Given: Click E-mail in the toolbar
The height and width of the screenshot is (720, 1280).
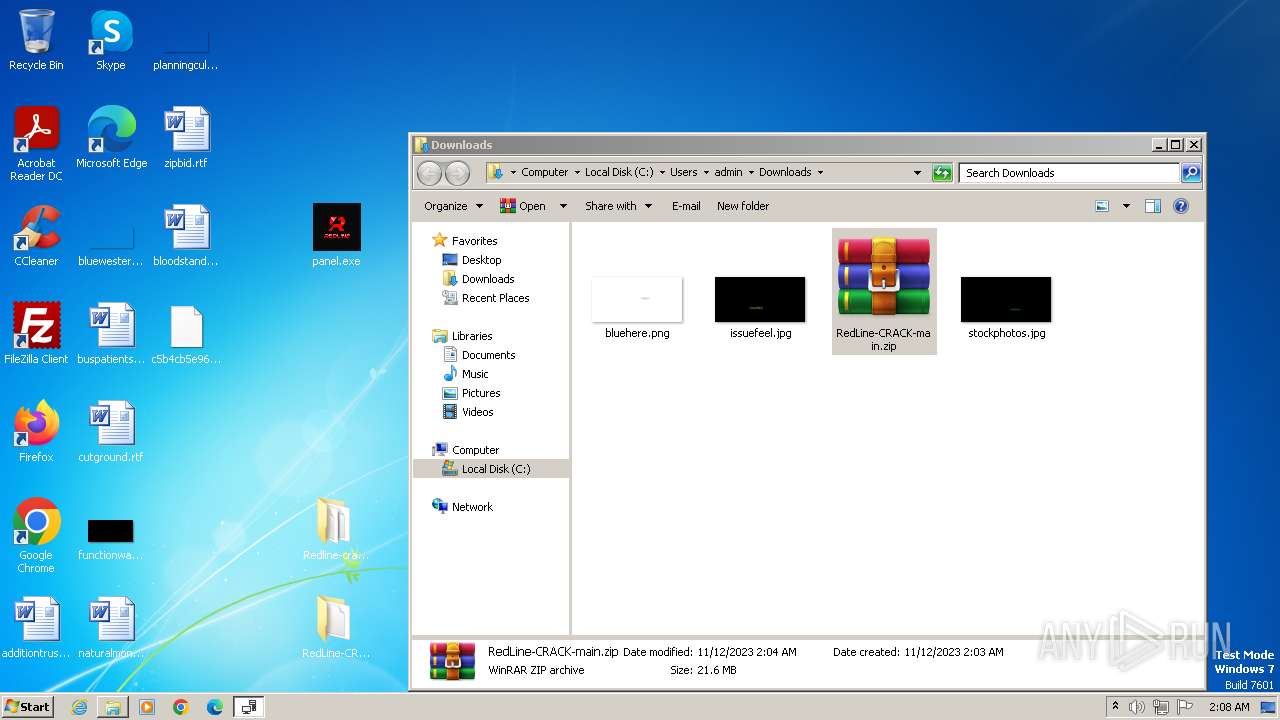Looking at the screenshot, I should (x=686, y=206).
